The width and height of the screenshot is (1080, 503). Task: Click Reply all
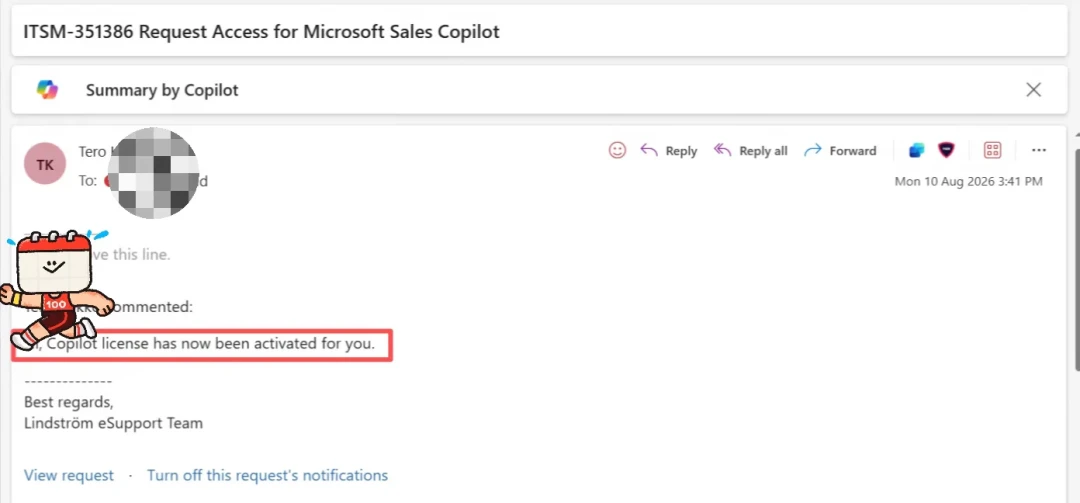click(751, 150)
